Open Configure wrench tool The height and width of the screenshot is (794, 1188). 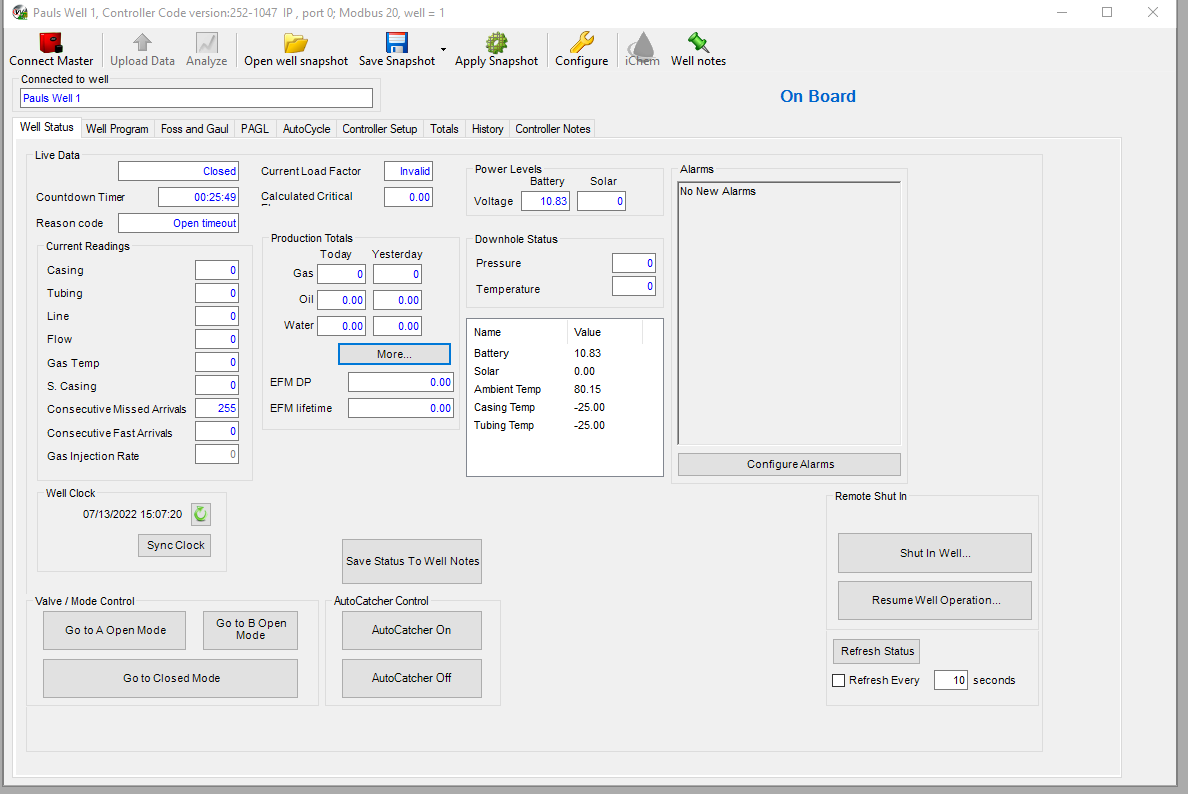581,42
